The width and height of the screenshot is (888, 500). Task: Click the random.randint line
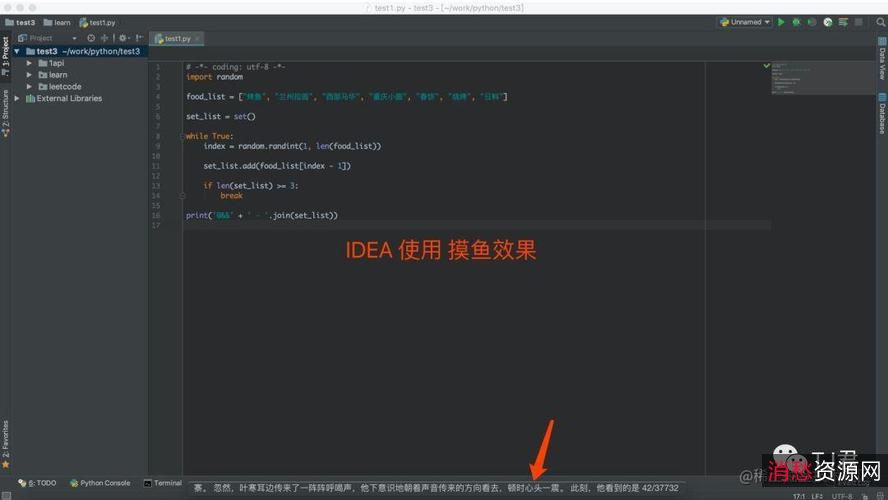(x=292, y=146)
